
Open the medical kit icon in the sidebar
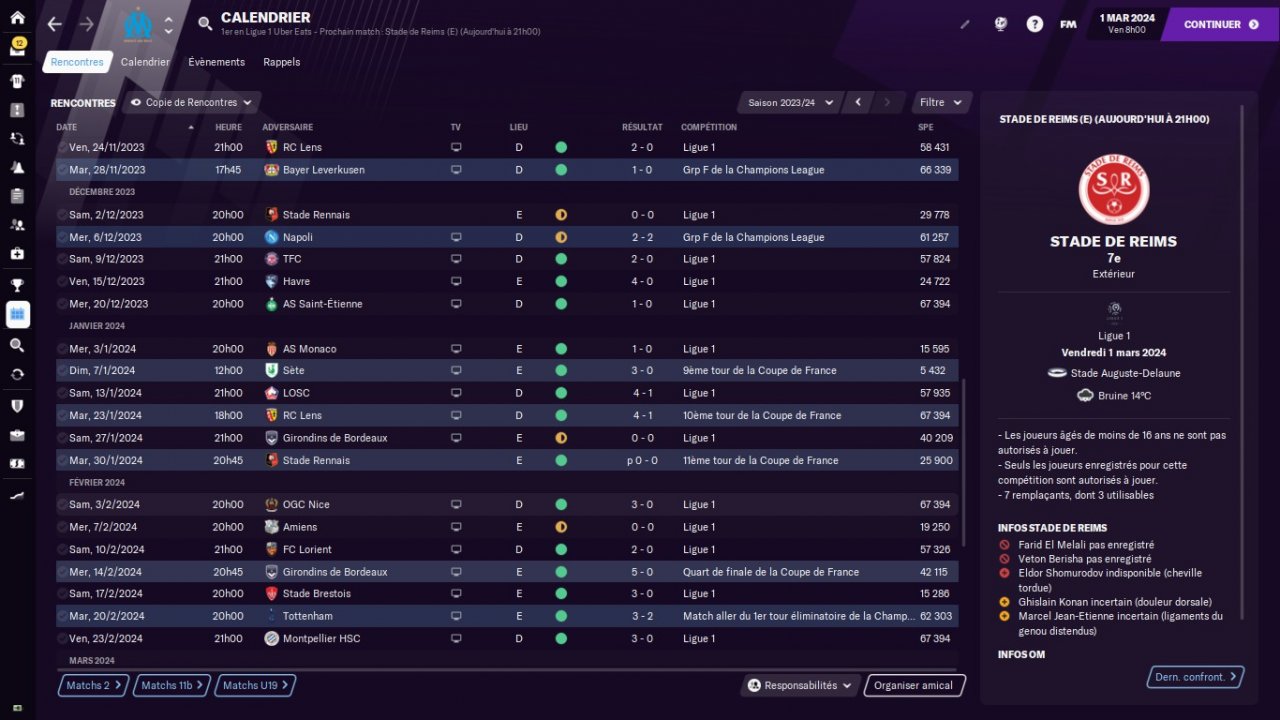(17, 254)
